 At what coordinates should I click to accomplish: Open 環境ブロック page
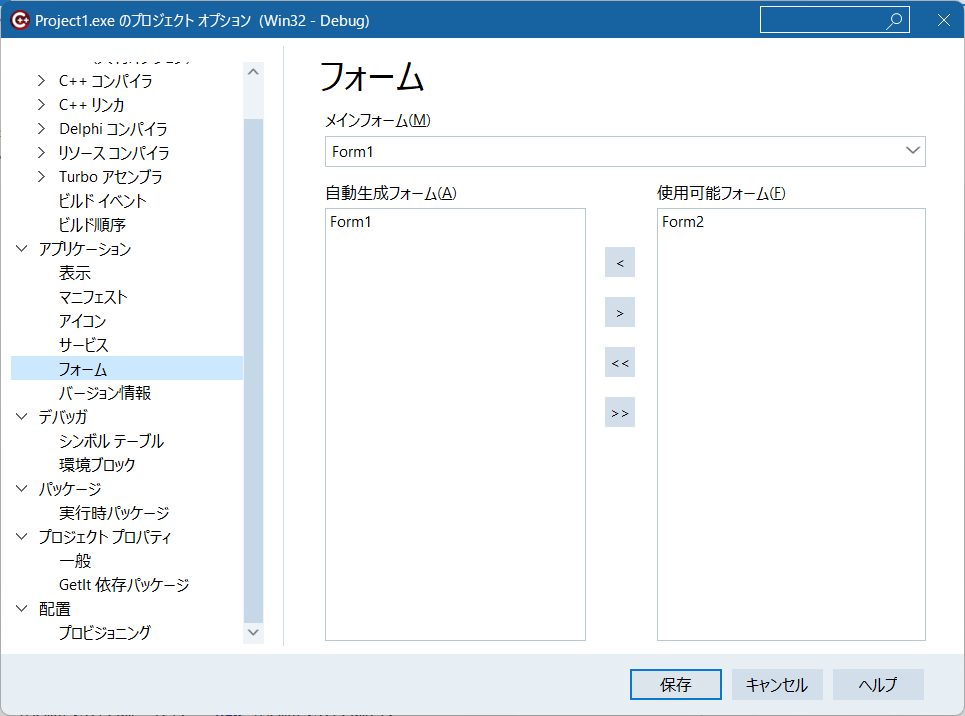click(97, 465)
